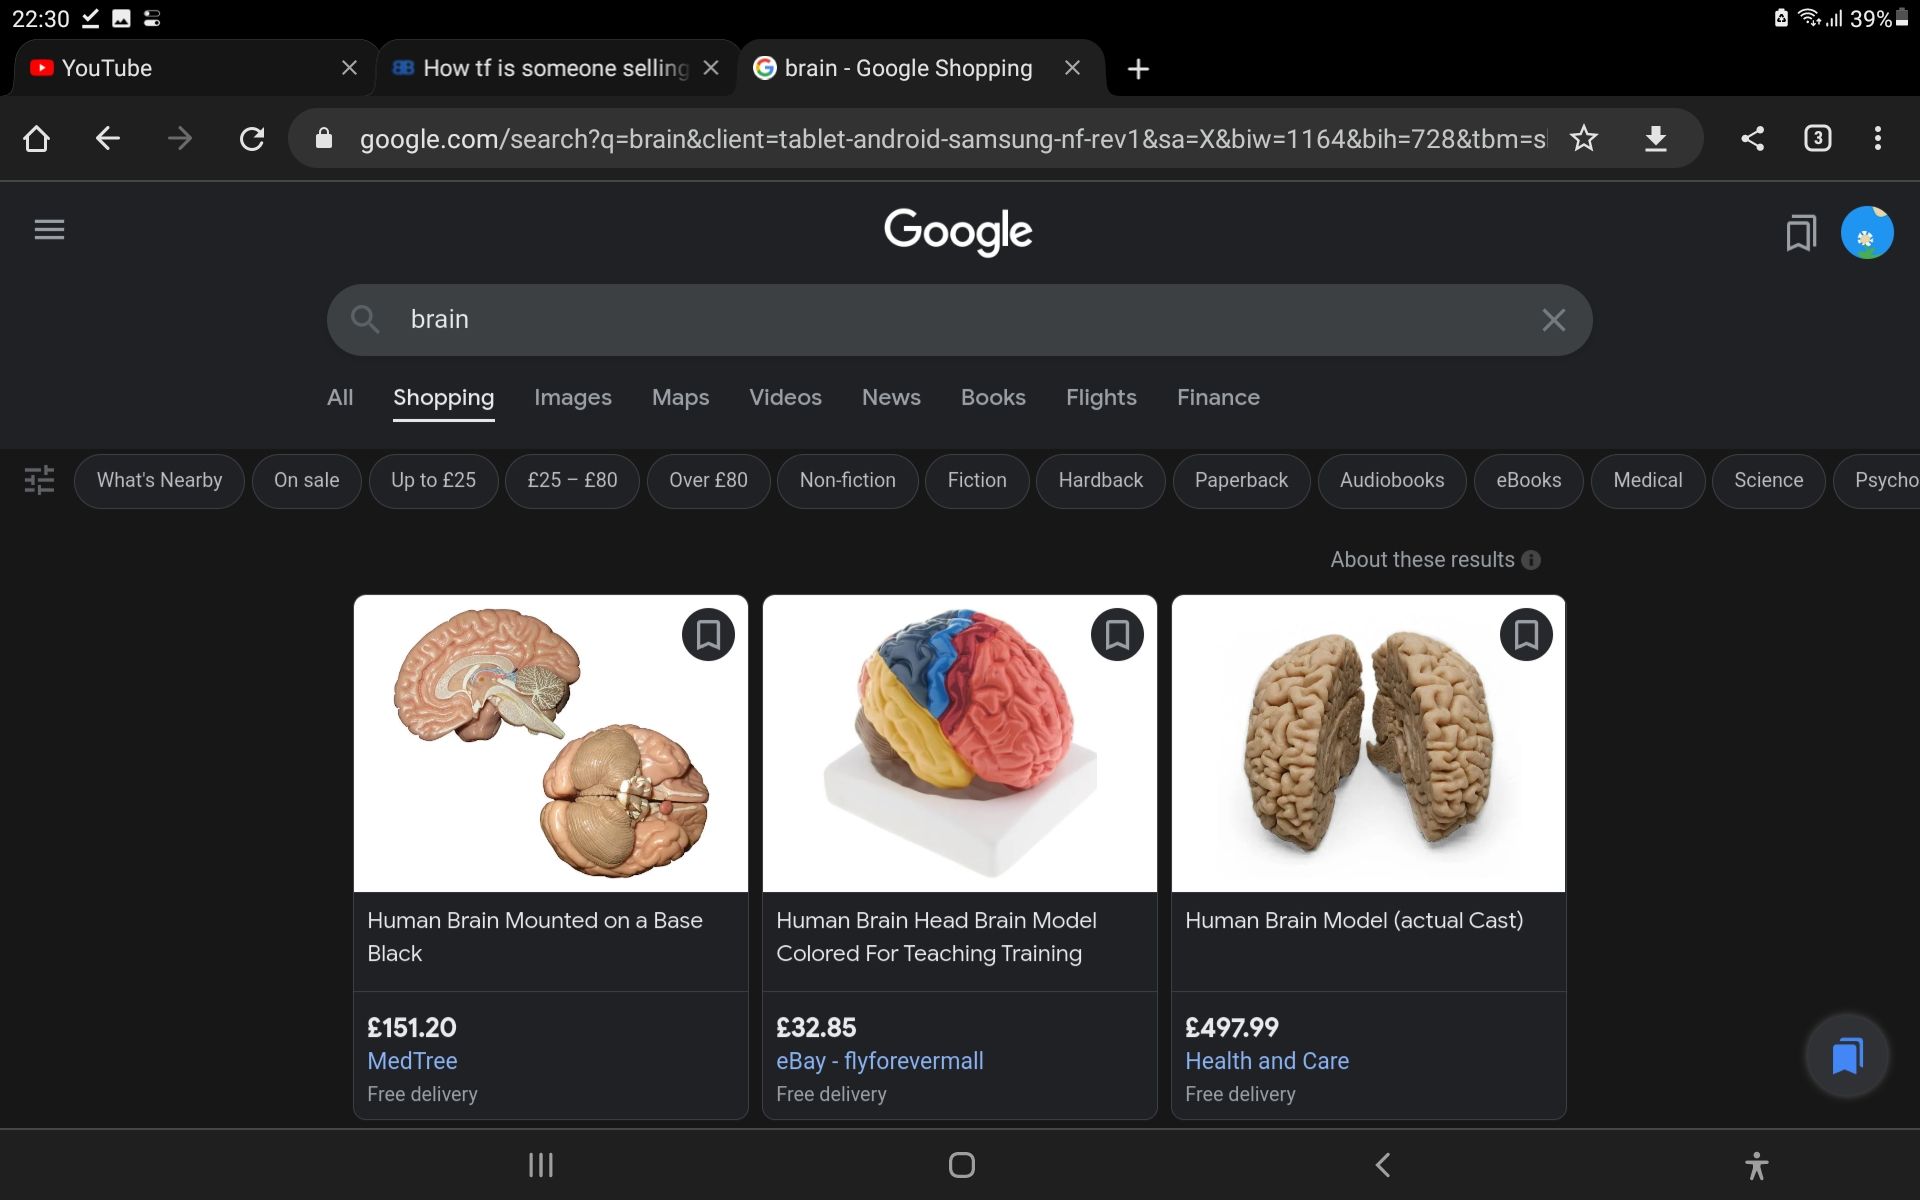
Task: Open the share icon in toolbar
Action: point(1752,138)
